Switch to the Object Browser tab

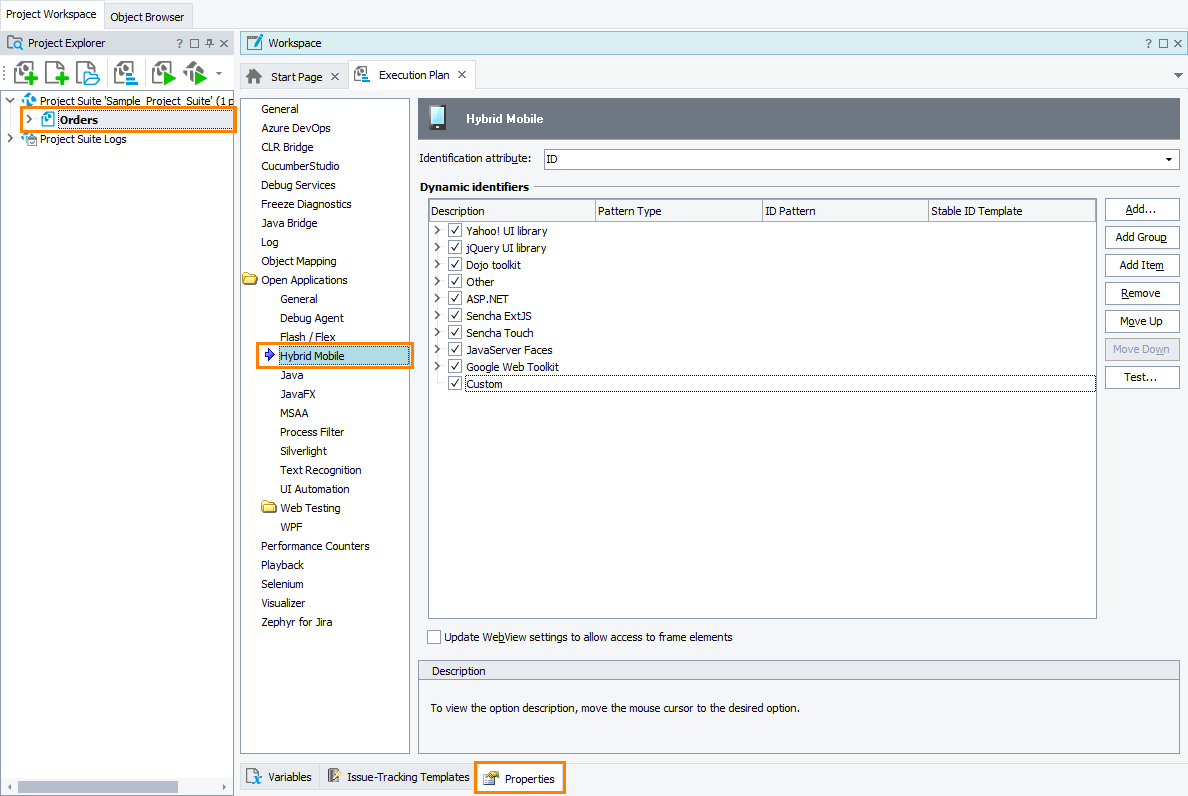pyautogui.click(x=147, y=16)
